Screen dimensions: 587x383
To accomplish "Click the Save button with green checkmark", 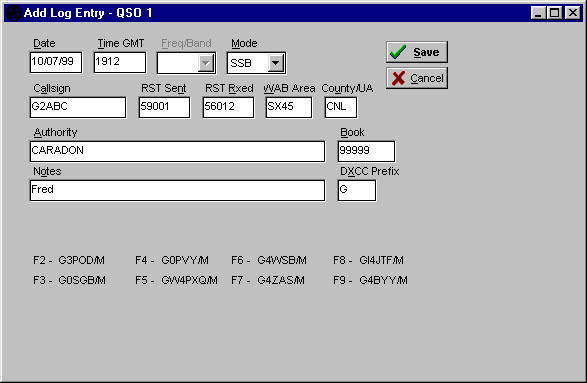I will coord(417,52).
